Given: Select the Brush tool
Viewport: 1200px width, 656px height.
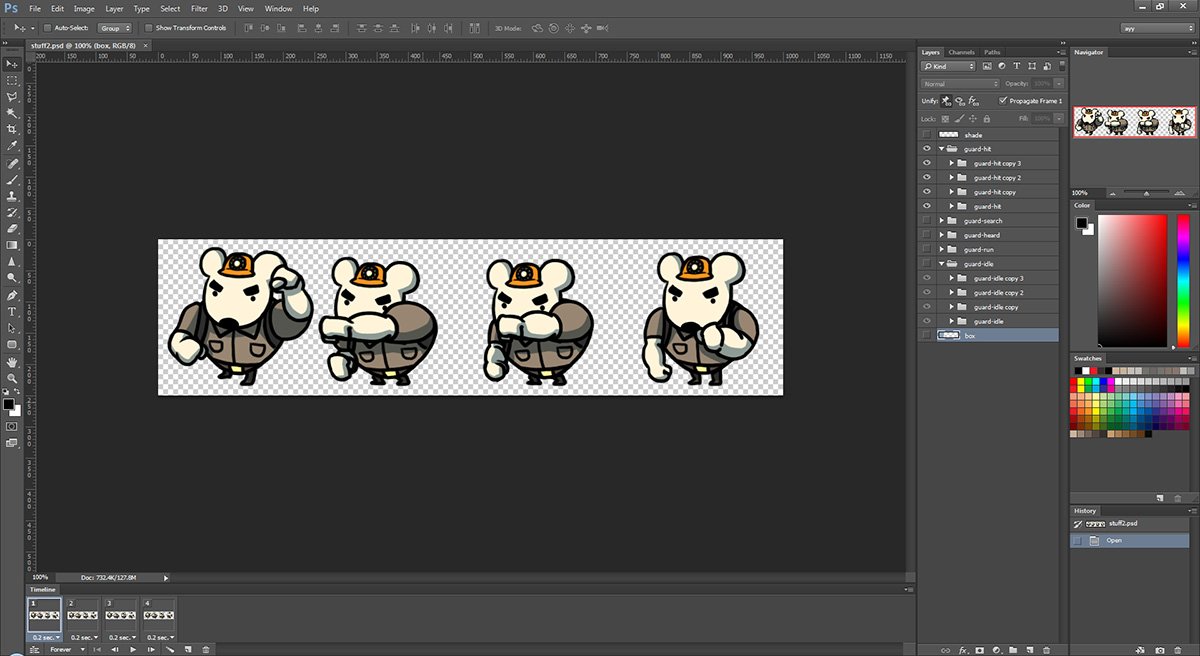Looking at the screenshot, I should (12, 178).
